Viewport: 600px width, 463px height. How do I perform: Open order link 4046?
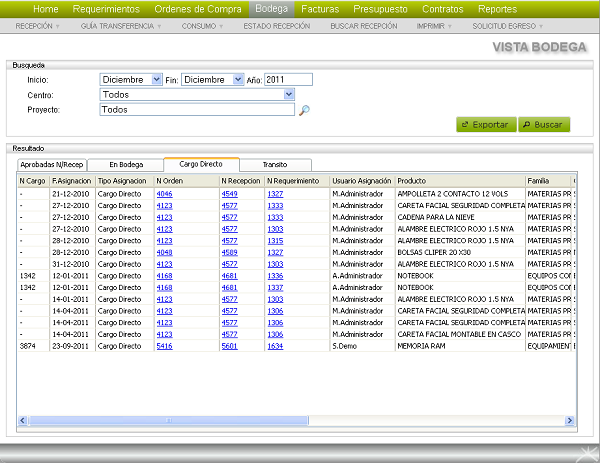[x=165, y=194]
